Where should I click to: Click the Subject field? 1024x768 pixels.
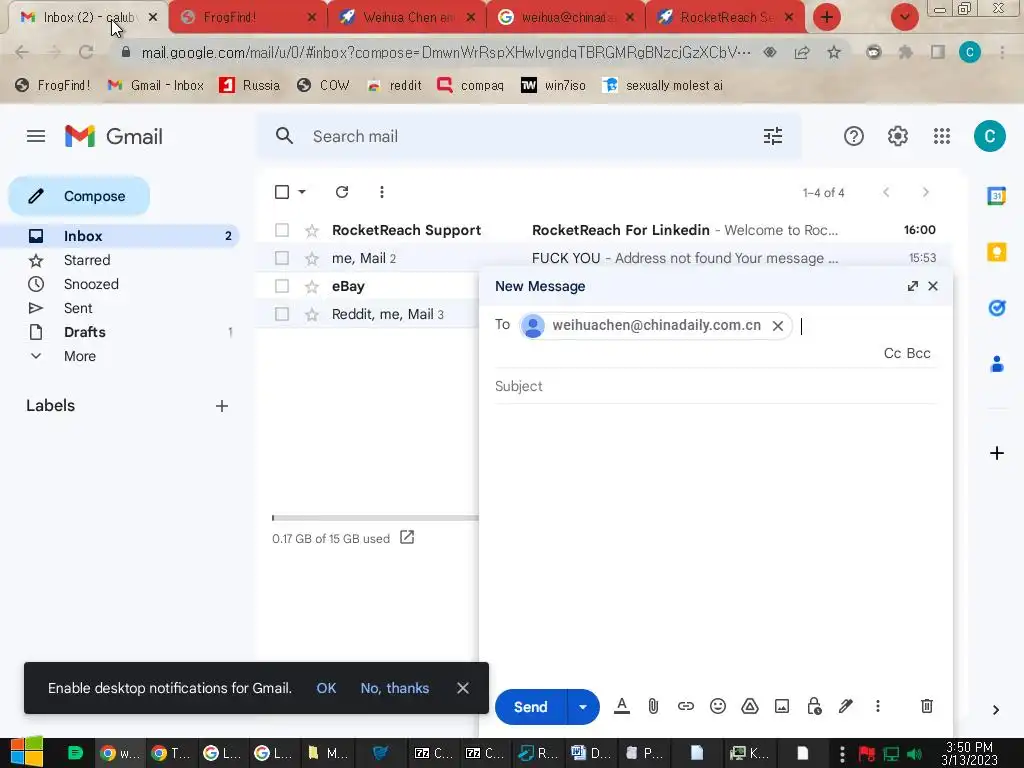(716, 386)
